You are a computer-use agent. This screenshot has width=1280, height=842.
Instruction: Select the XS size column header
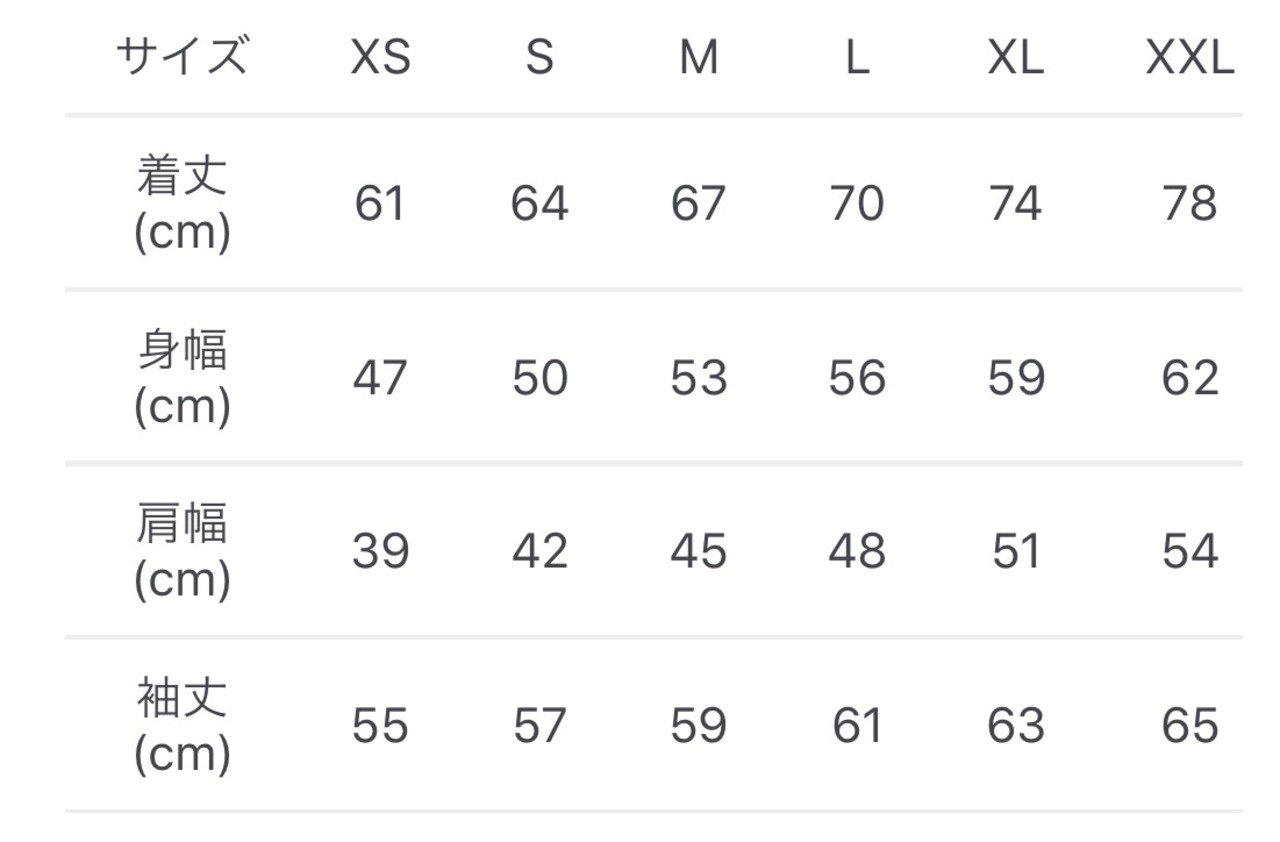(x=380, y=59)
